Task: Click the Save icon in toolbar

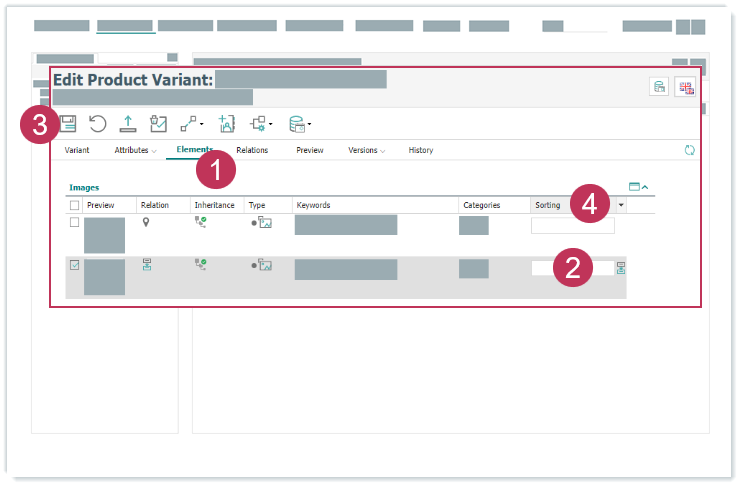Action: tap(68, 124)
